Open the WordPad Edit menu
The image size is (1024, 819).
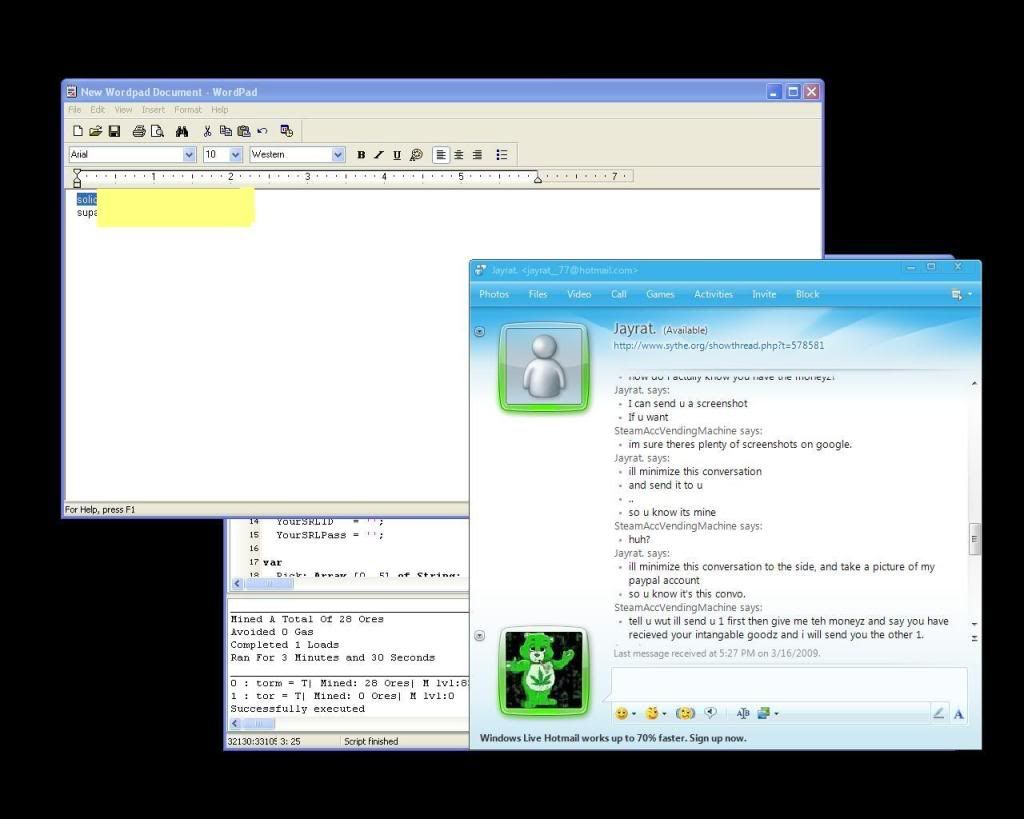pyautogui.click(x=97, y=110)
